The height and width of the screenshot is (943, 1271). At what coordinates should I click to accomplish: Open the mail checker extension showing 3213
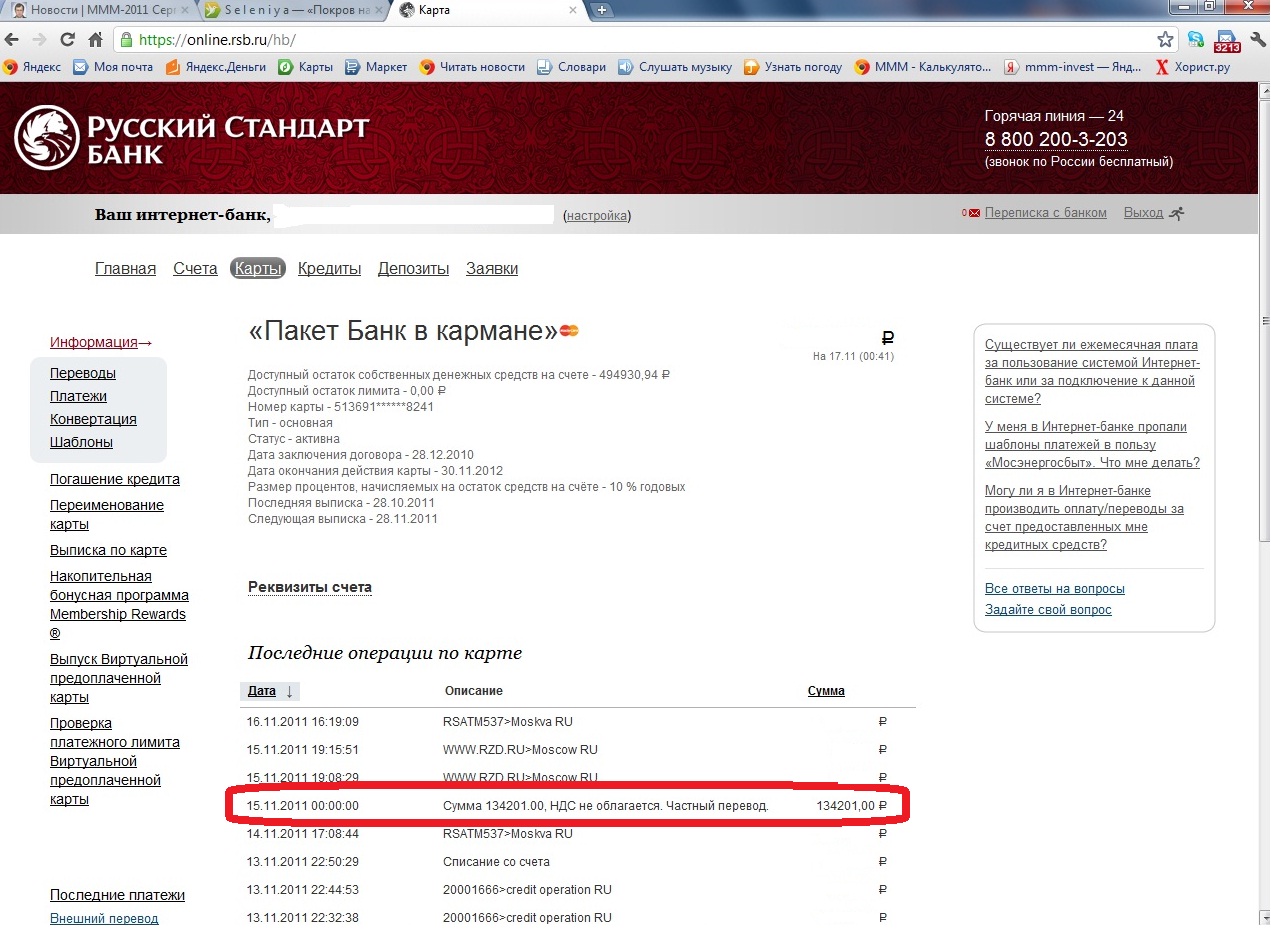(1226, 41)
